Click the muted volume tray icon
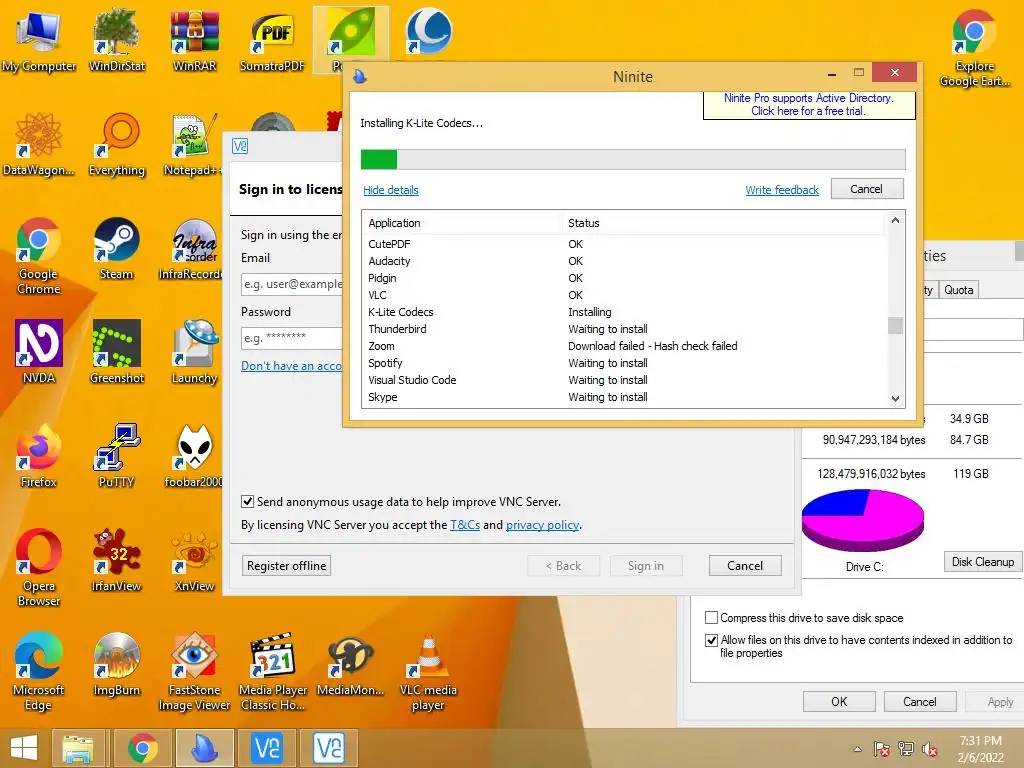The image size is (1024, 768). point(930,749)
